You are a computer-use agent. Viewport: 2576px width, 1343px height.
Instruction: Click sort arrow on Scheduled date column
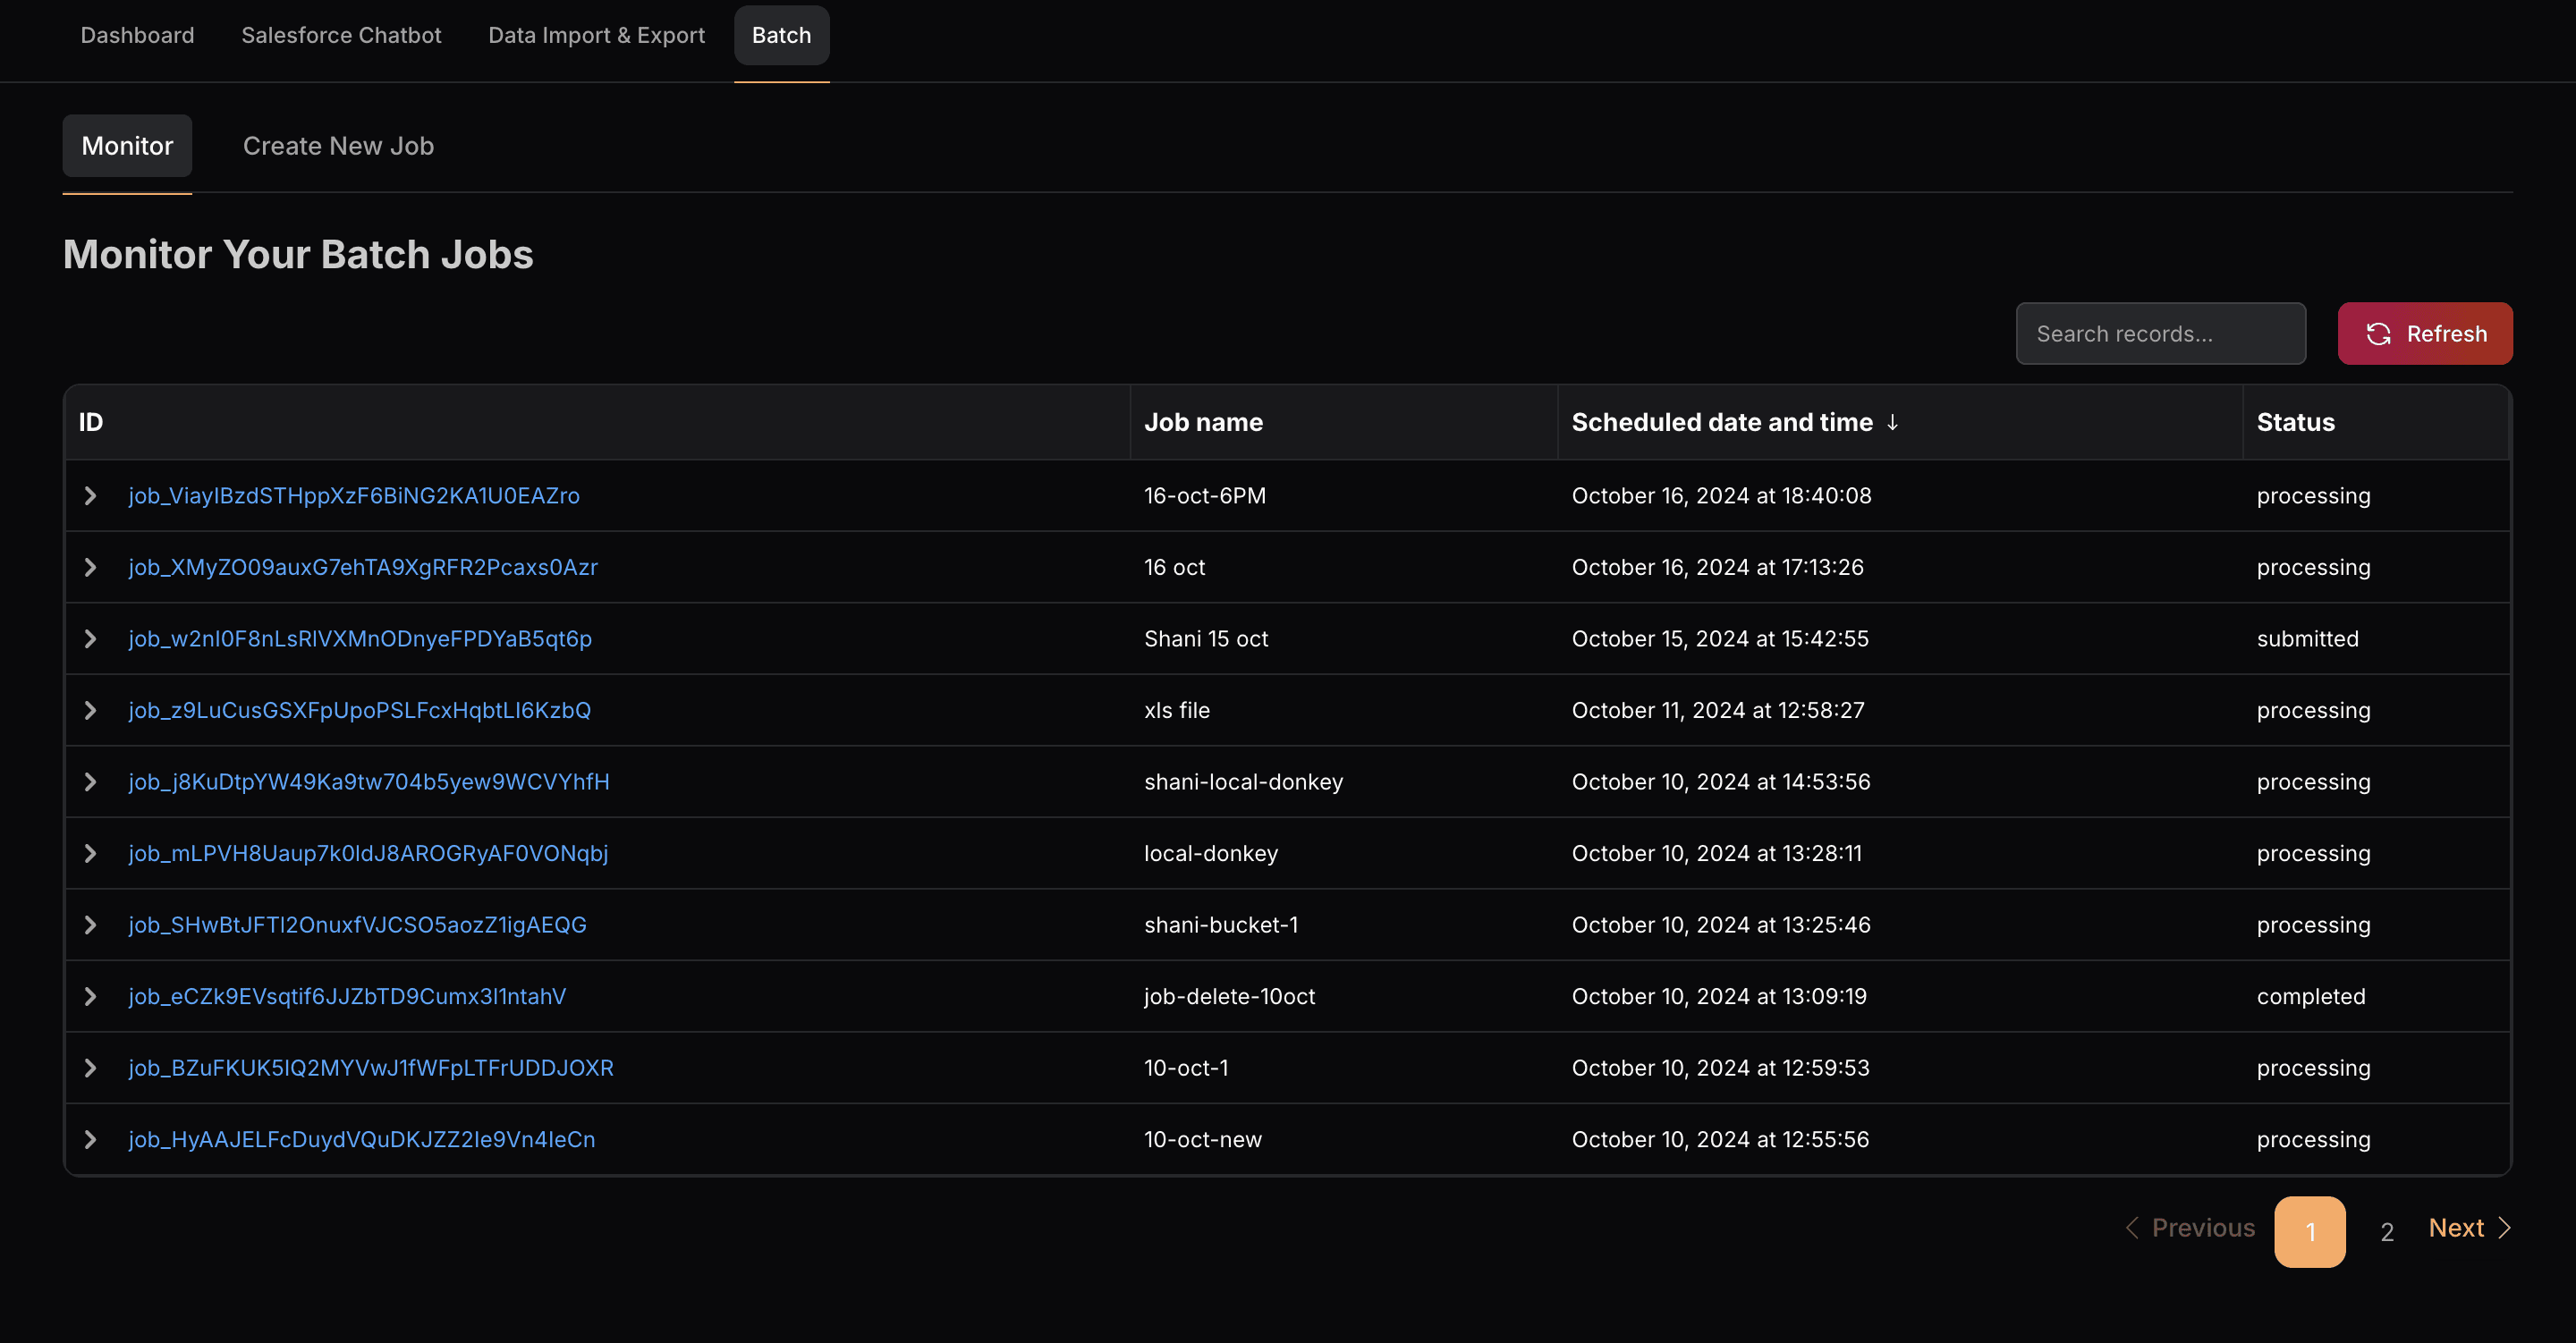coord(1892,423)
